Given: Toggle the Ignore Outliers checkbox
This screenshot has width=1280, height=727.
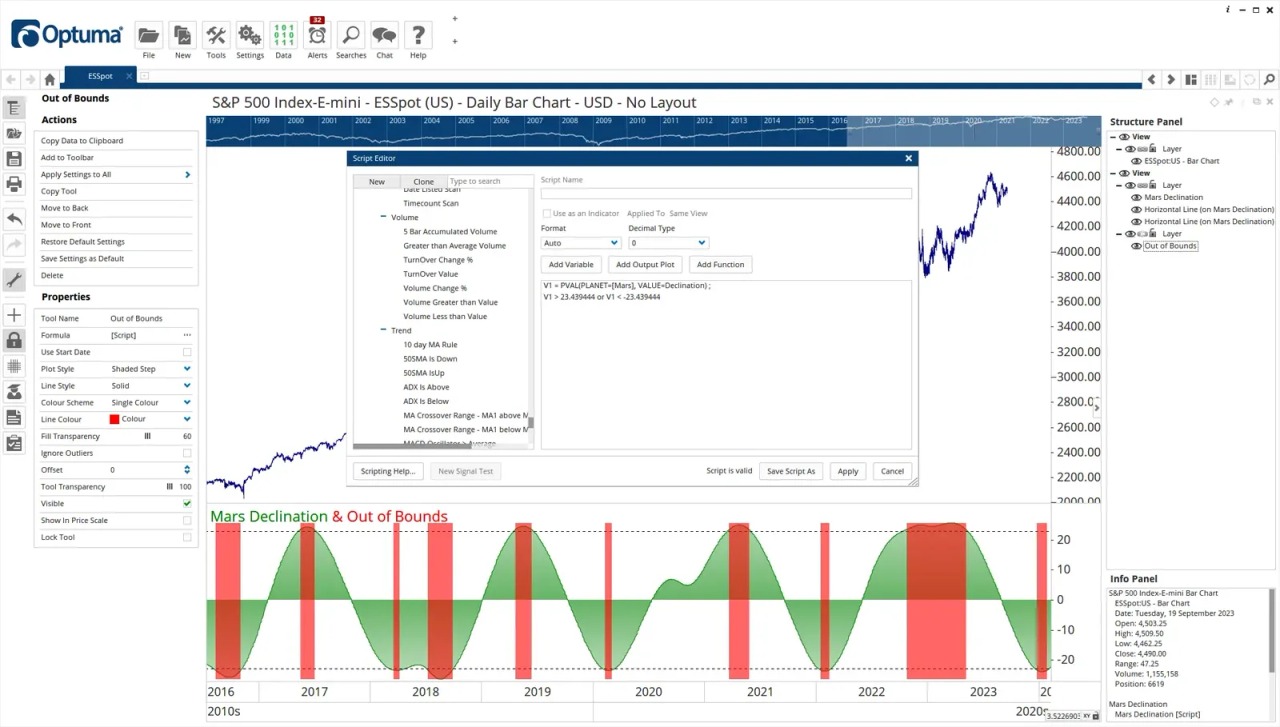Looking at the screenshot, I should click(x=187, y=453).
